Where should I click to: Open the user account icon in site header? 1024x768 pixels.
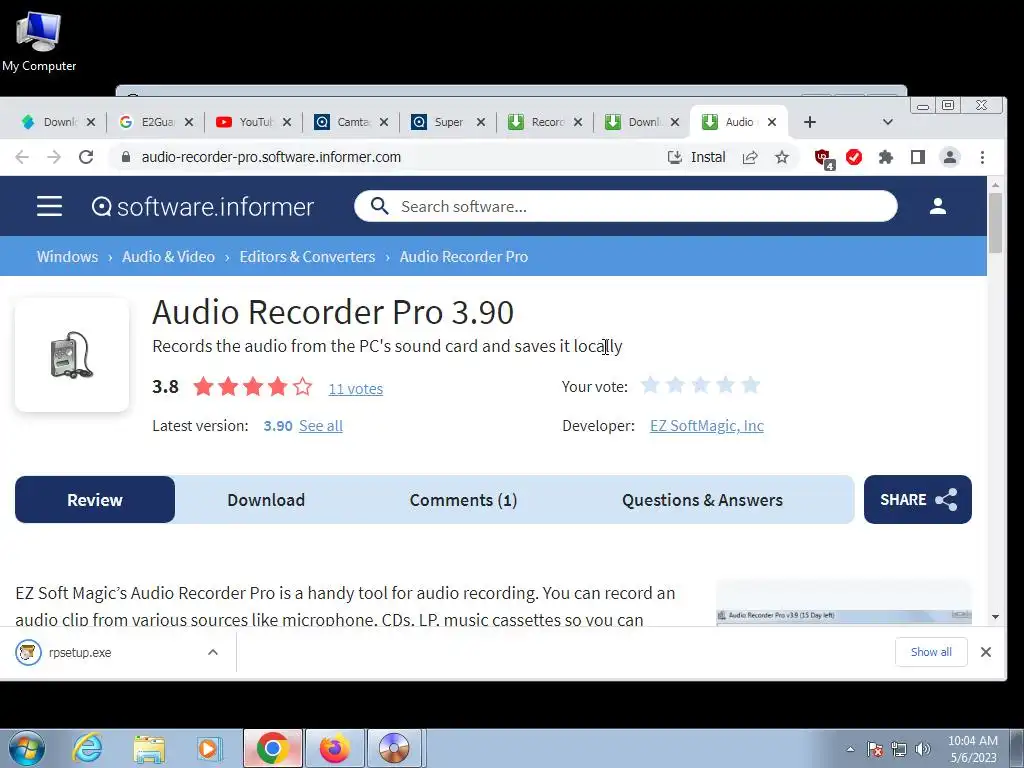938,206
